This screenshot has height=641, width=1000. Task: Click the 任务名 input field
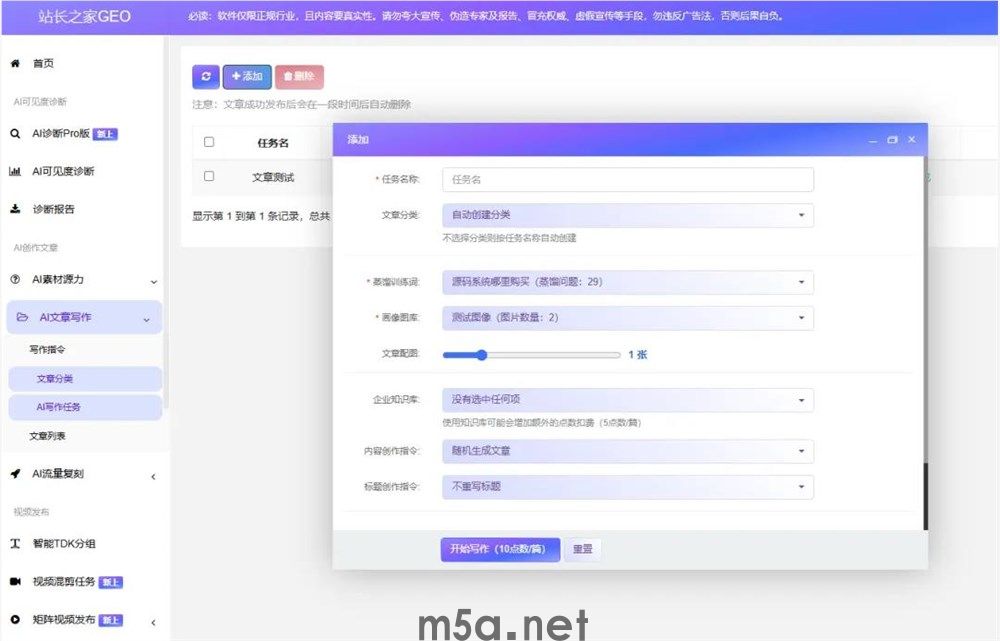[x=628, y=179]
